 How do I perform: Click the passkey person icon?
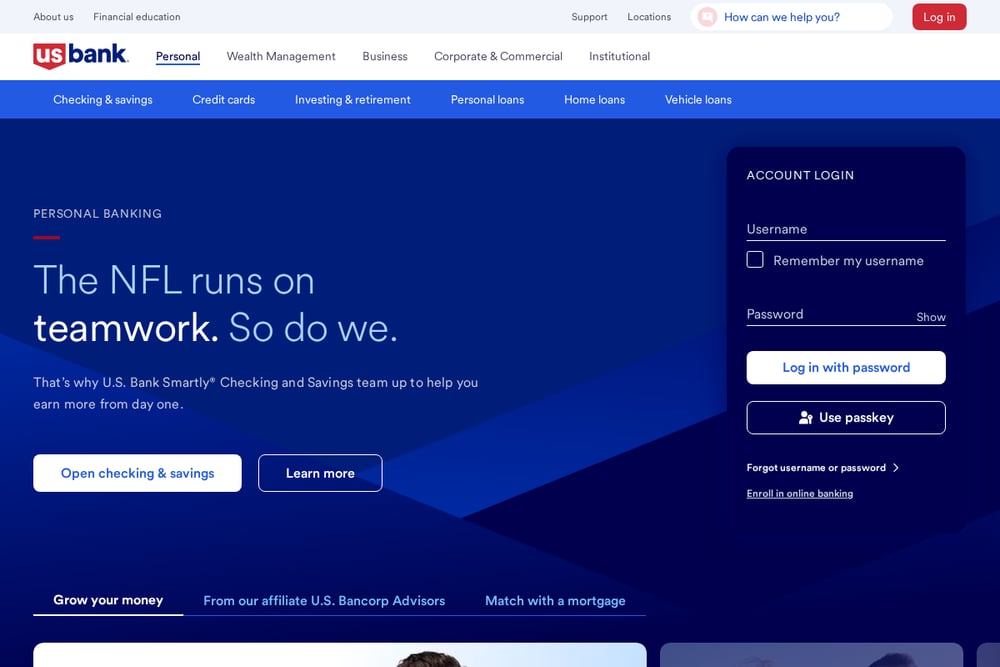pyautogui.click(x=805, y=418)
